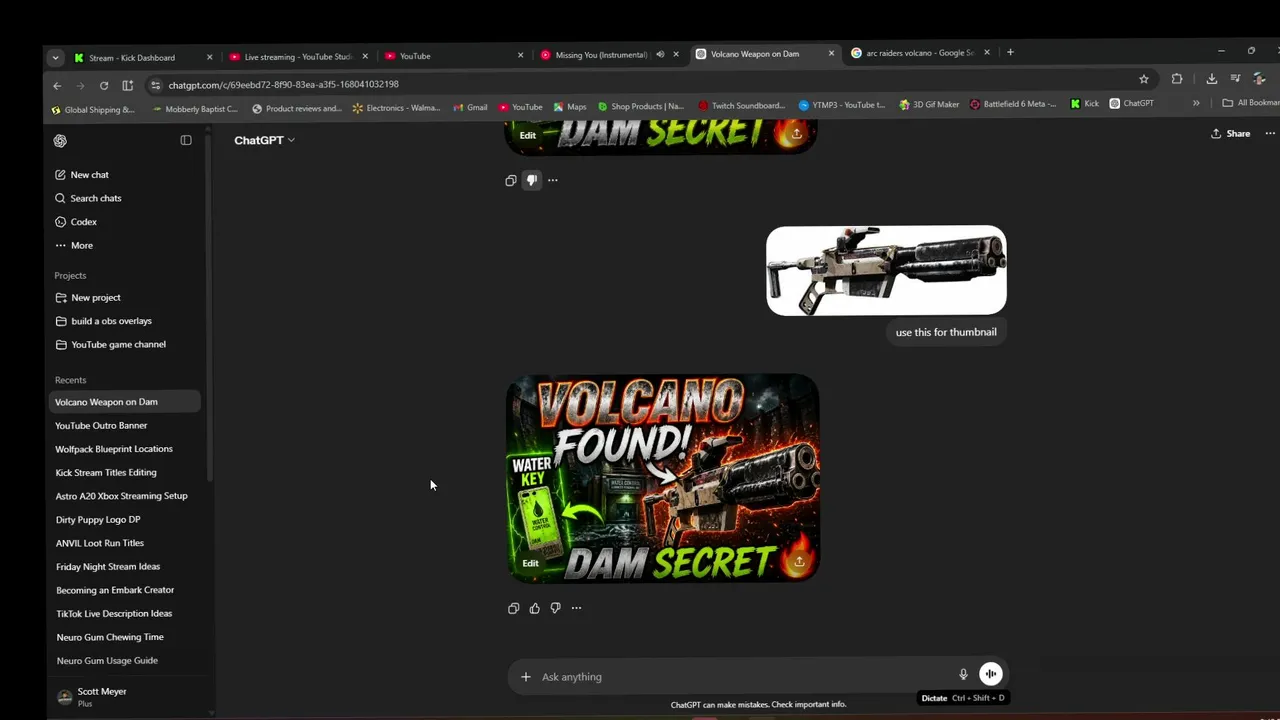This screenshot has width=1280, height=720.
Task: Switch to the arc raiders volcano Google tab
Action: (x=920, y=53)
